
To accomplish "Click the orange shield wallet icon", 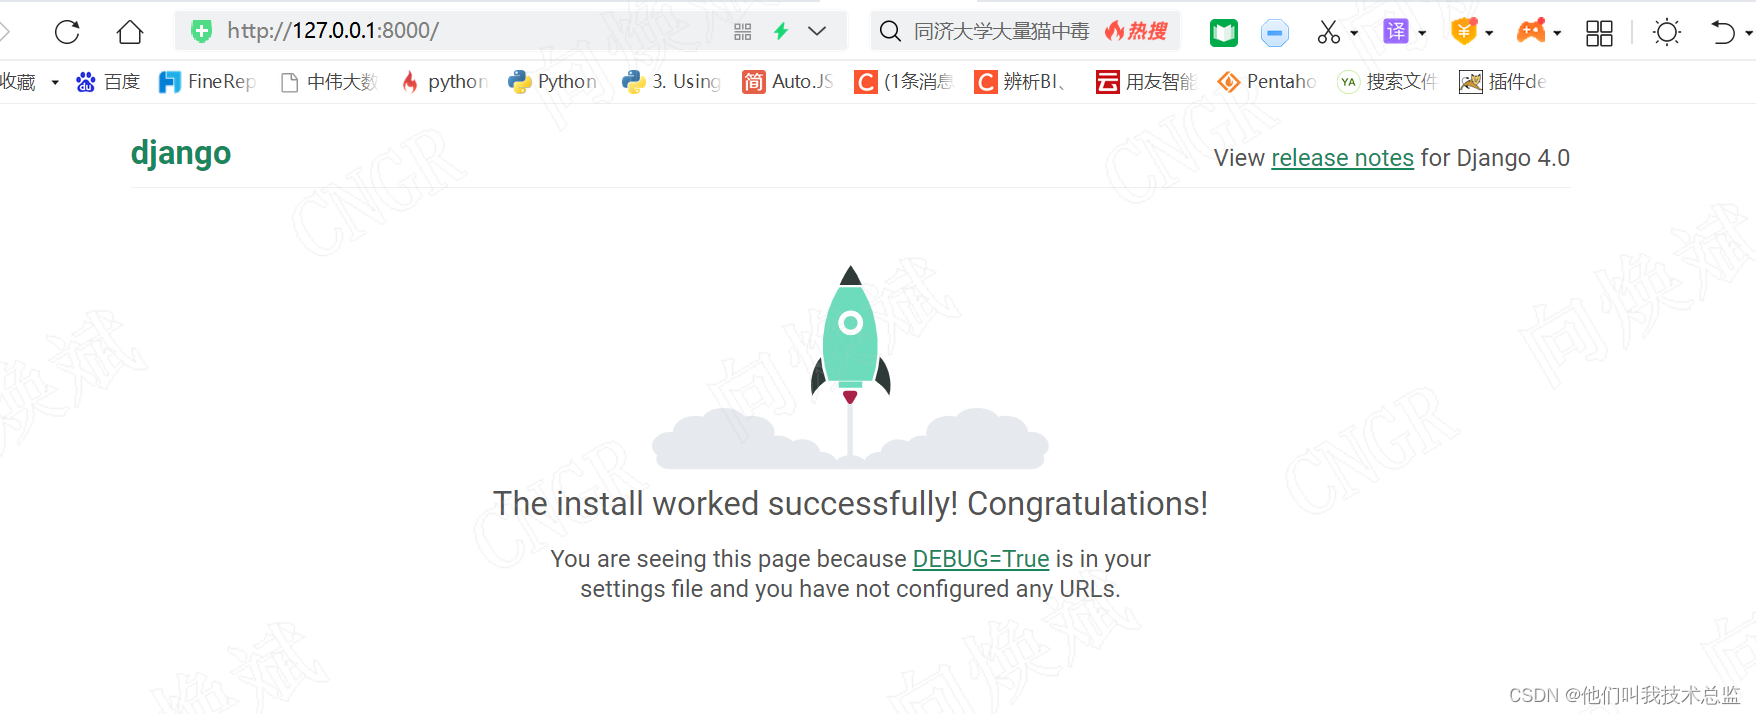I will (1464, 32).
